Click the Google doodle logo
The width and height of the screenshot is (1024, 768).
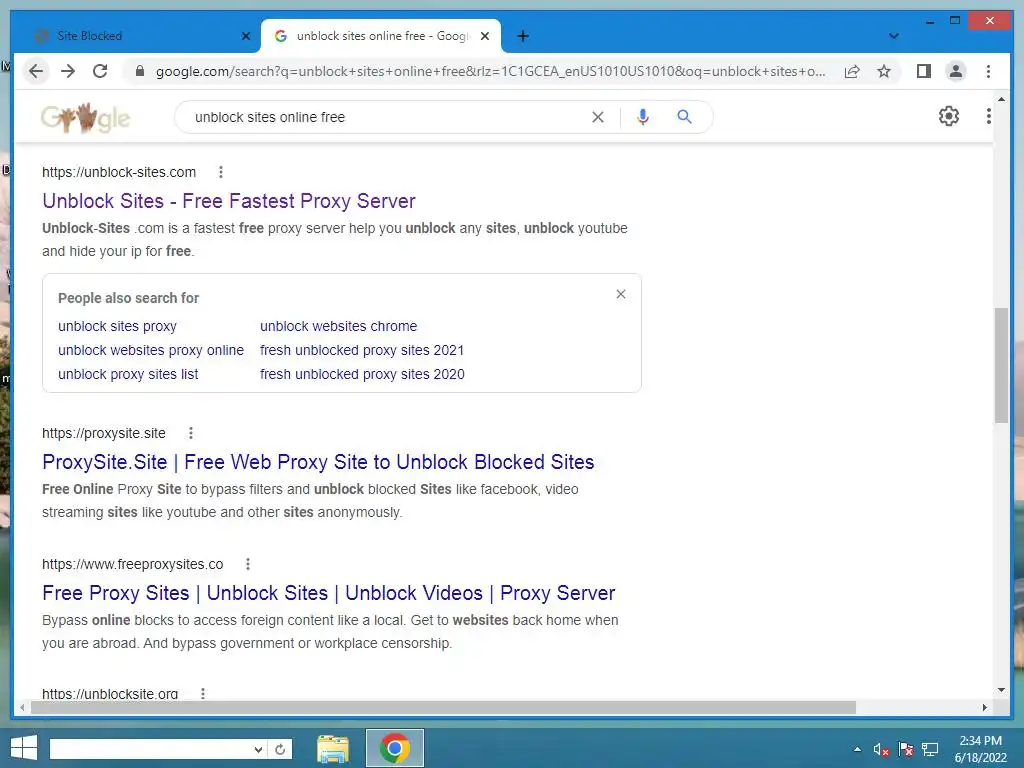(x=86, y=118)
